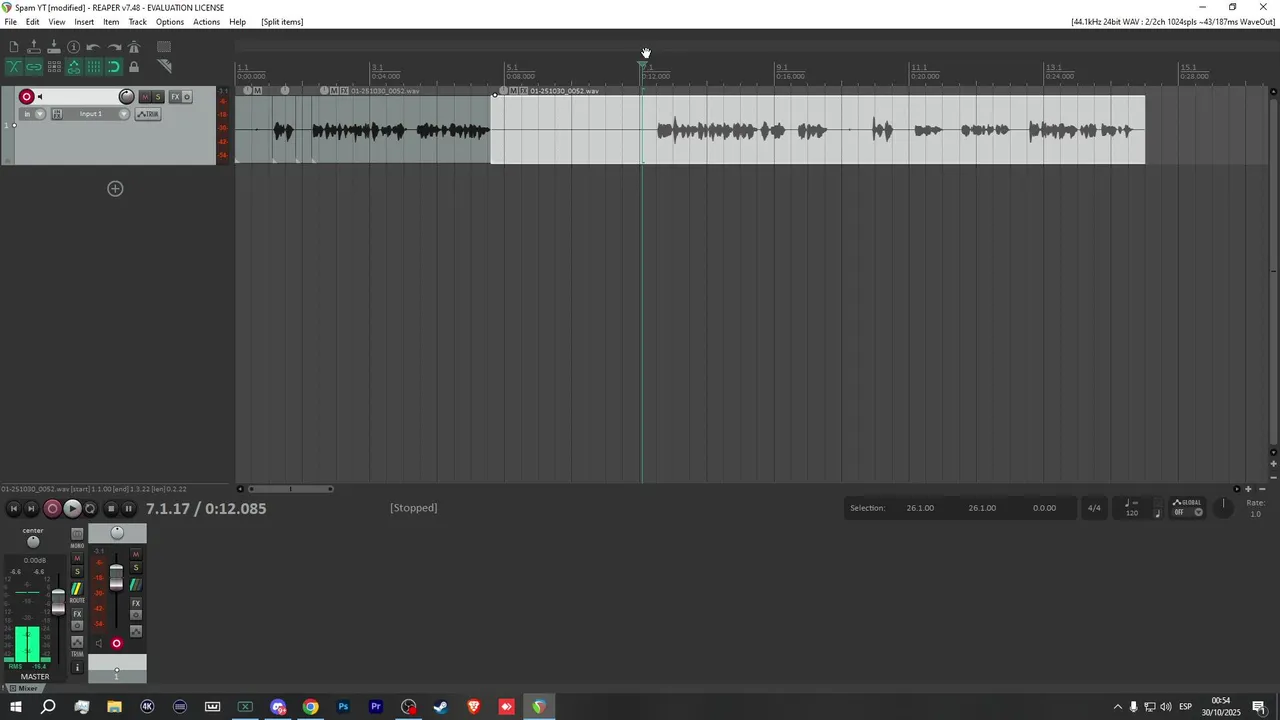Viewport: 1280px width, 720px height.
Task: Open record mode 'in' dropdown
Action: coord(33,114)
